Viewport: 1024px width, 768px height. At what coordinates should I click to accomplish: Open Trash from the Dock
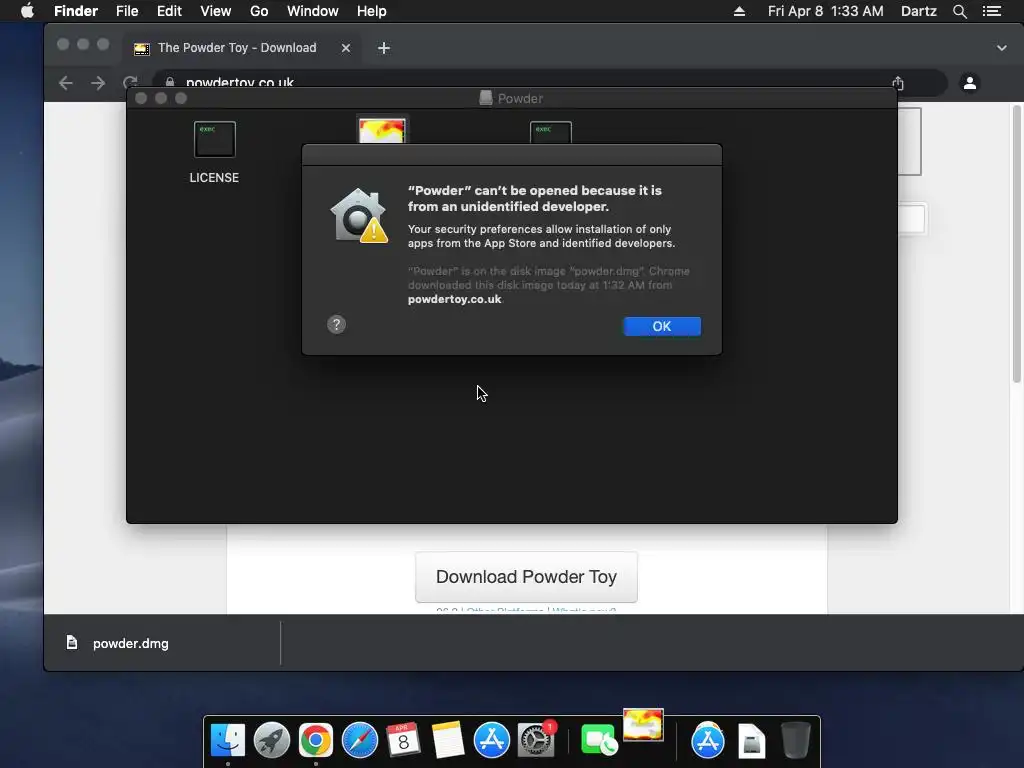pos(795,740)
